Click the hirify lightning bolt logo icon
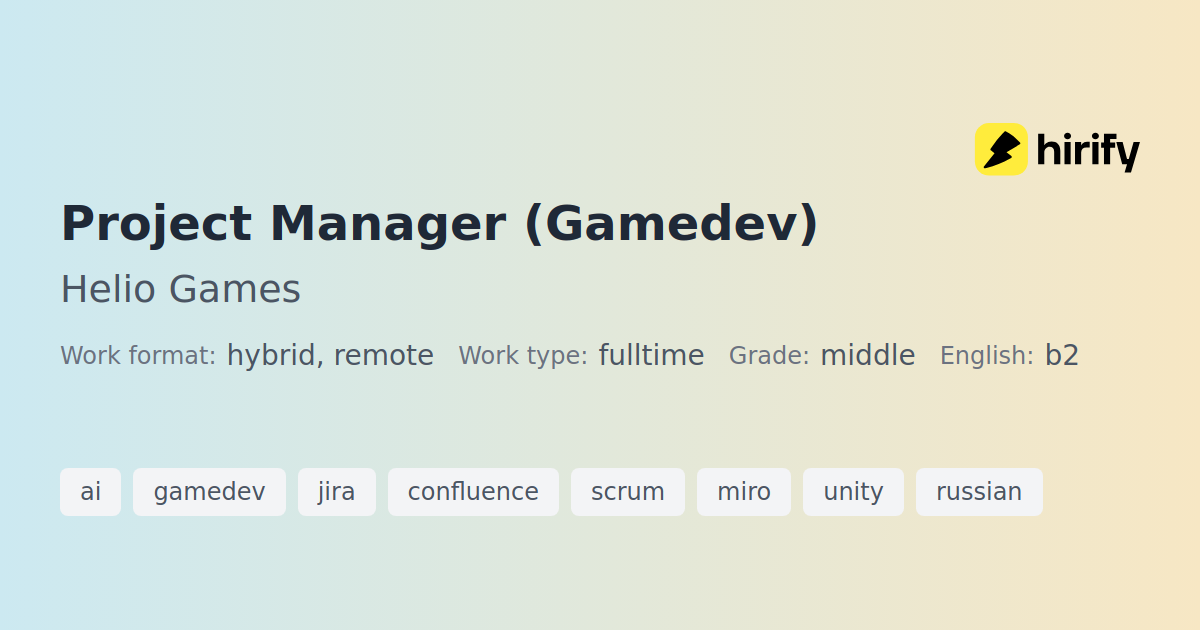 [1001, 150]
